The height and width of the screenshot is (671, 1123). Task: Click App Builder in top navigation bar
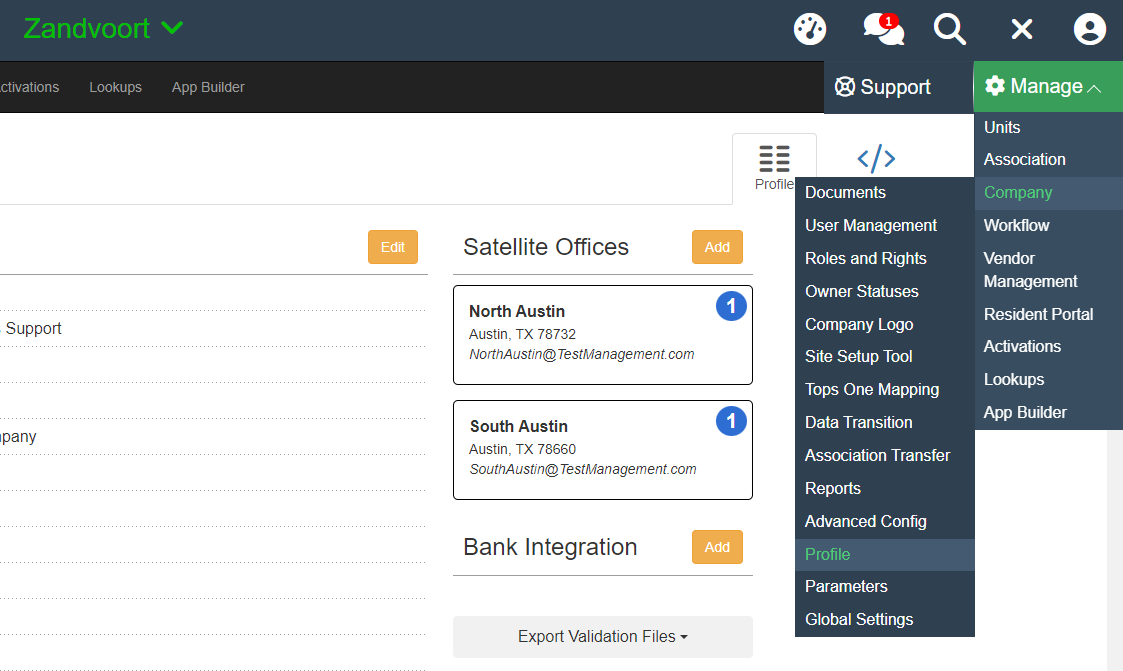(208, 87)
